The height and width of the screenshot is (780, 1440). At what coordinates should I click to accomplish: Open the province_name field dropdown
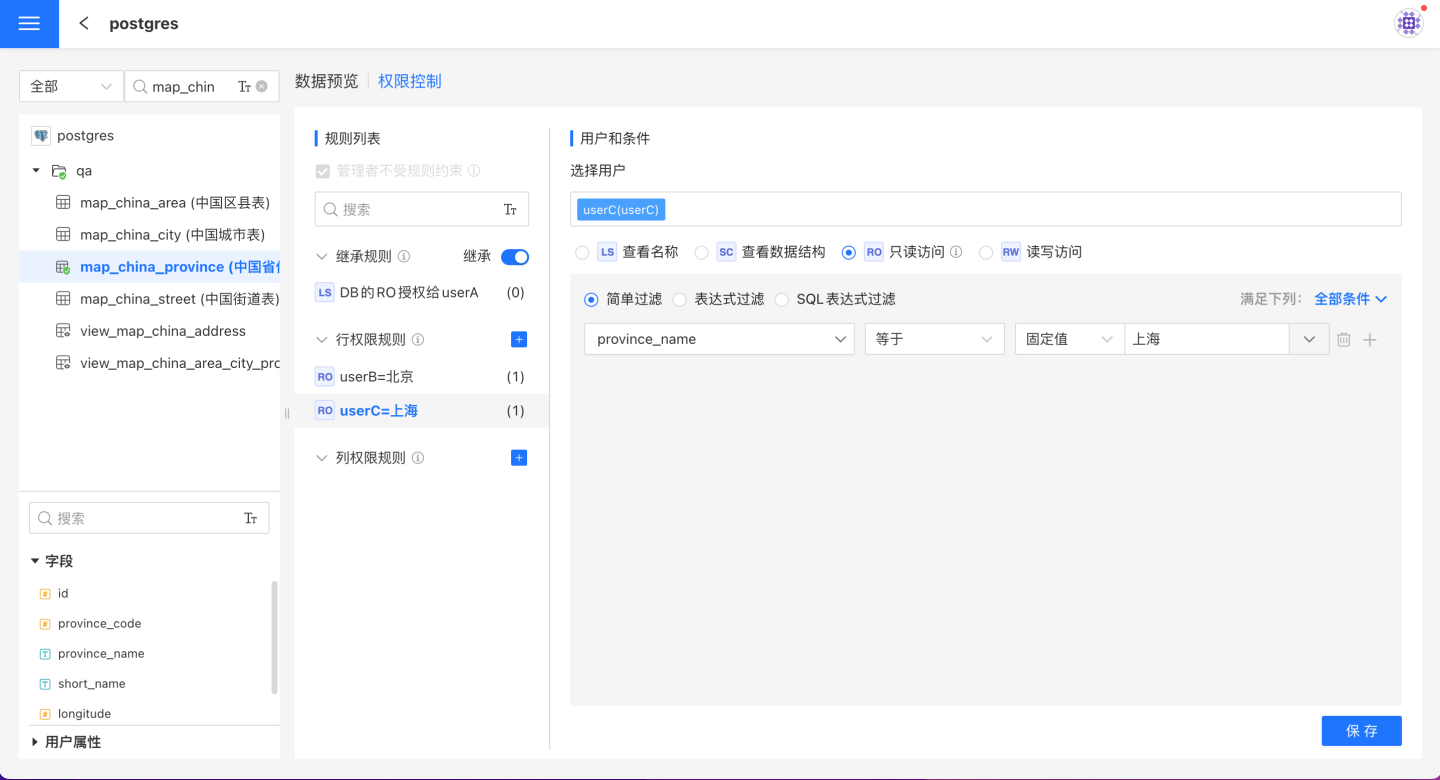(x=719, y=340)
